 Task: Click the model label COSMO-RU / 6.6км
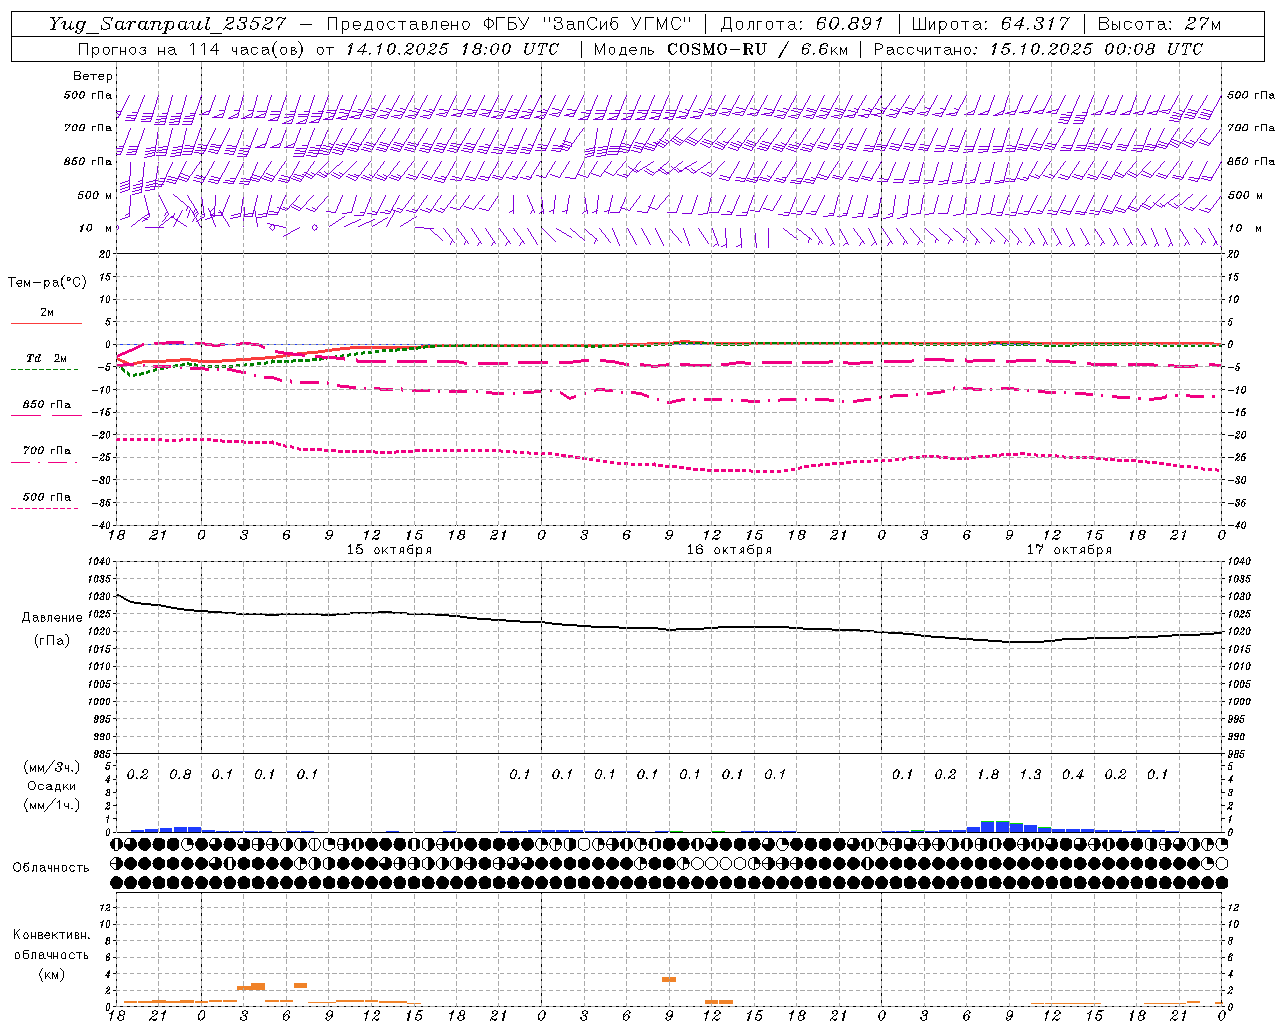click(x=757, y=49)
